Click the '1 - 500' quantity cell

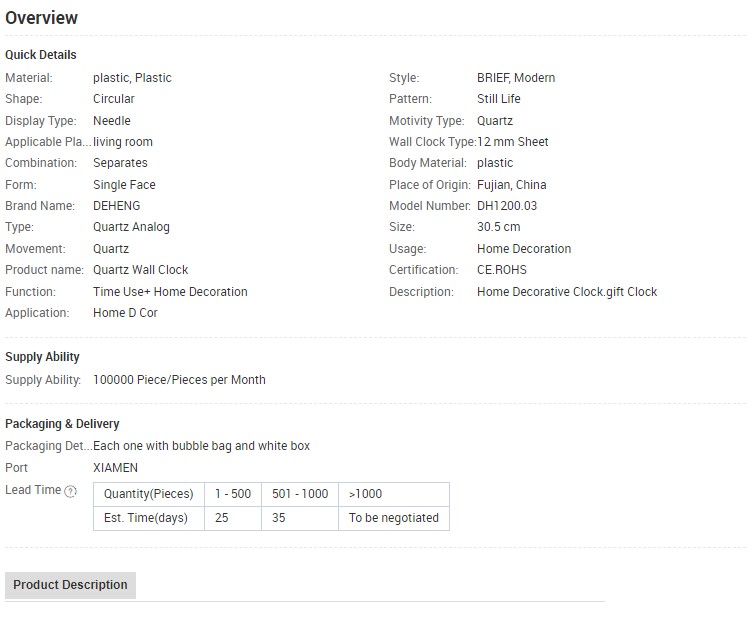[233, 494]
